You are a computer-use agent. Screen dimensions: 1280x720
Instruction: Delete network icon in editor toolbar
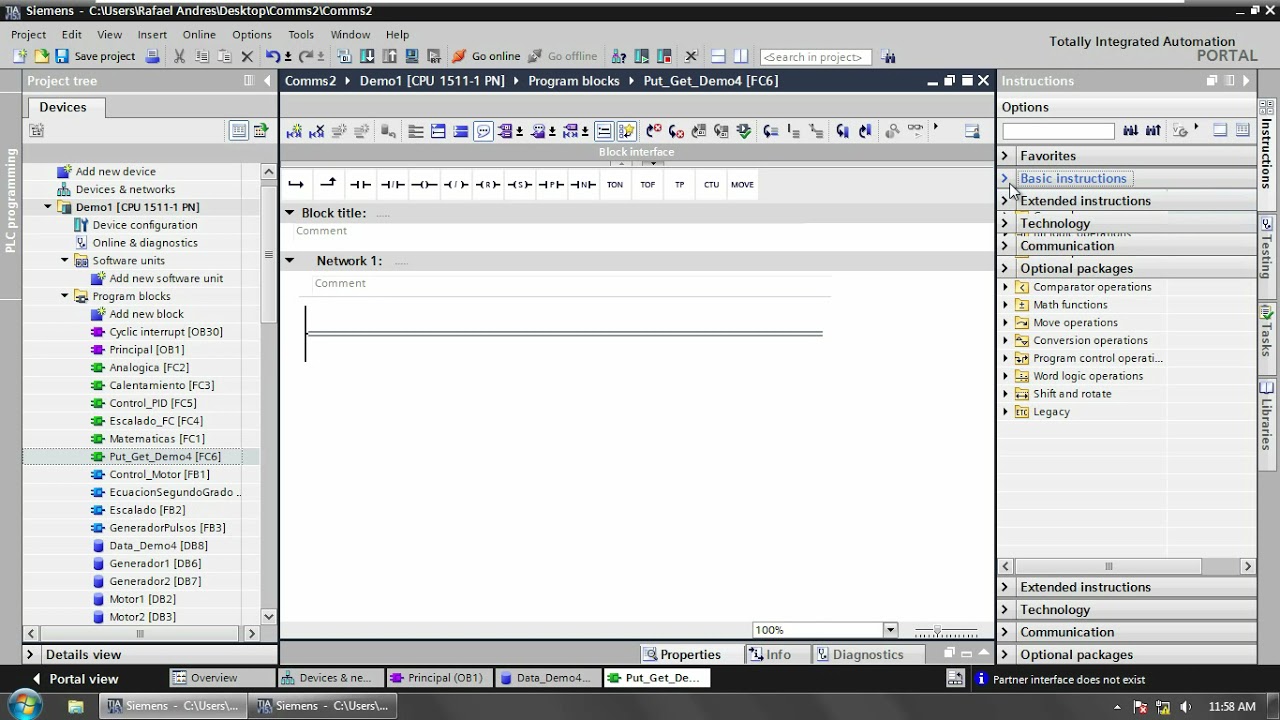(x=317, y=131)
